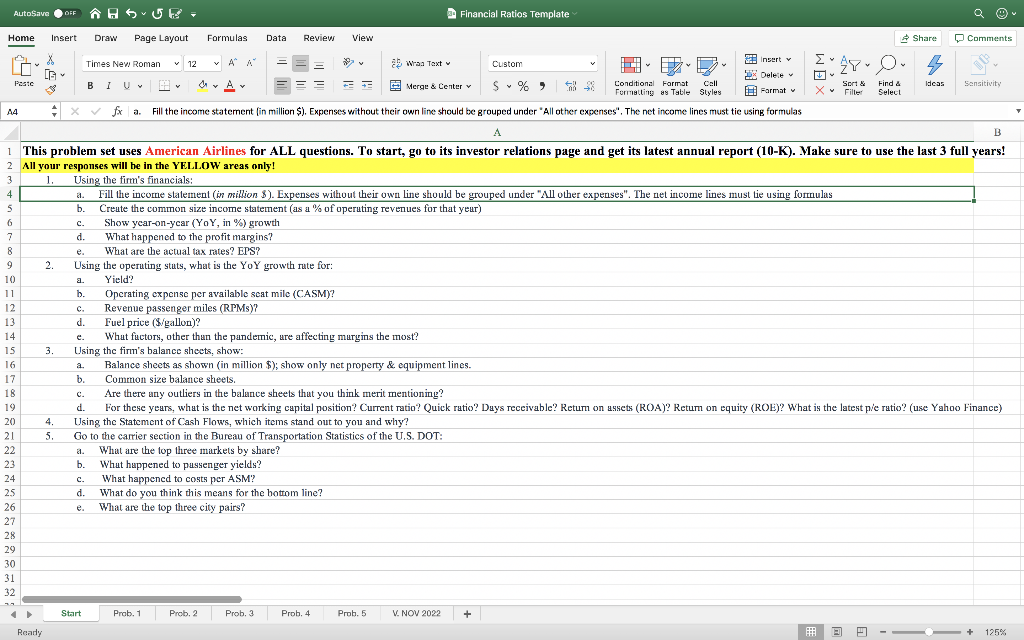Click the smiley feedback icon

[1002, 13]
